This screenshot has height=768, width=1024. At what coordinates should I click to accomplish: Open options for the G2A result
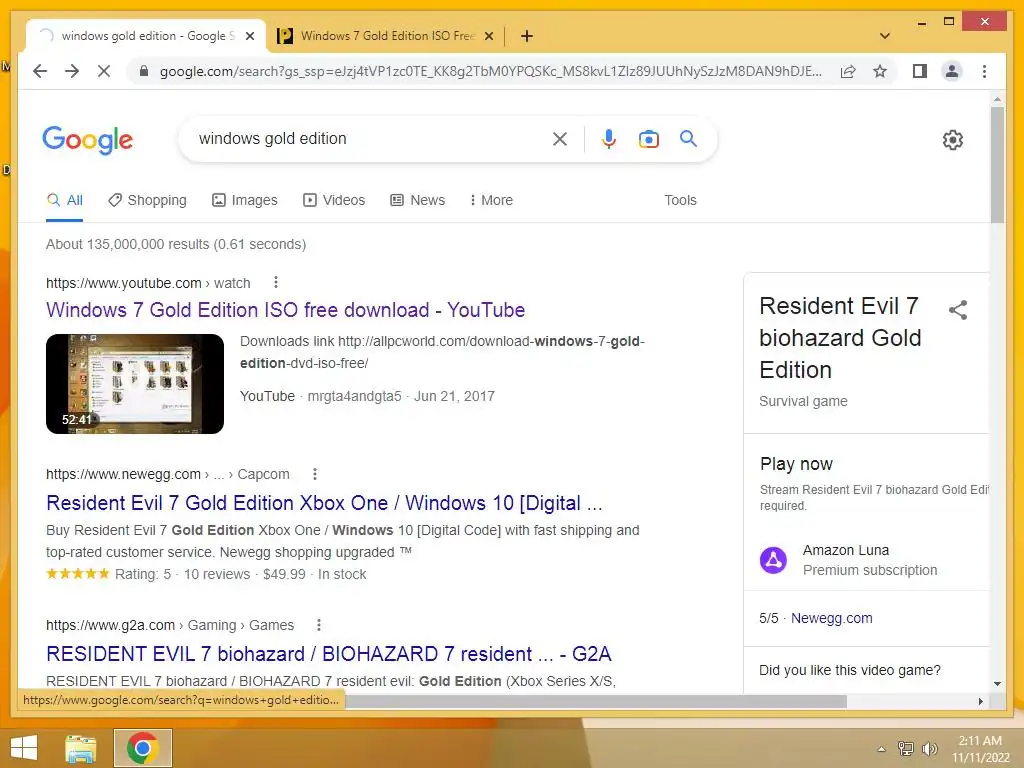click(319, 625)
